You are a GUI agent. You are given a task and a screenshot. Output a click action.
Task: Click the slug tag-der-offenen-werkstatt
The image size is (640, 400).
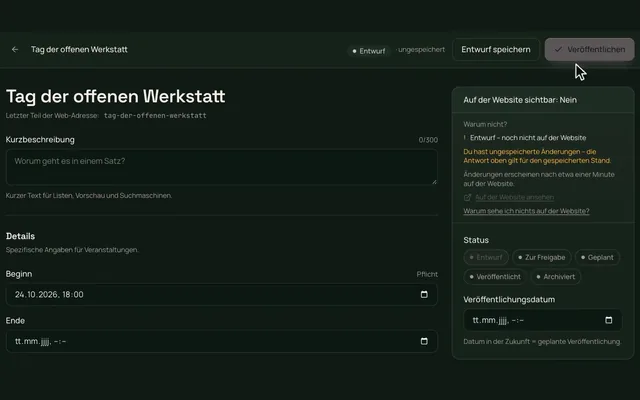click(x=155, y=116)
